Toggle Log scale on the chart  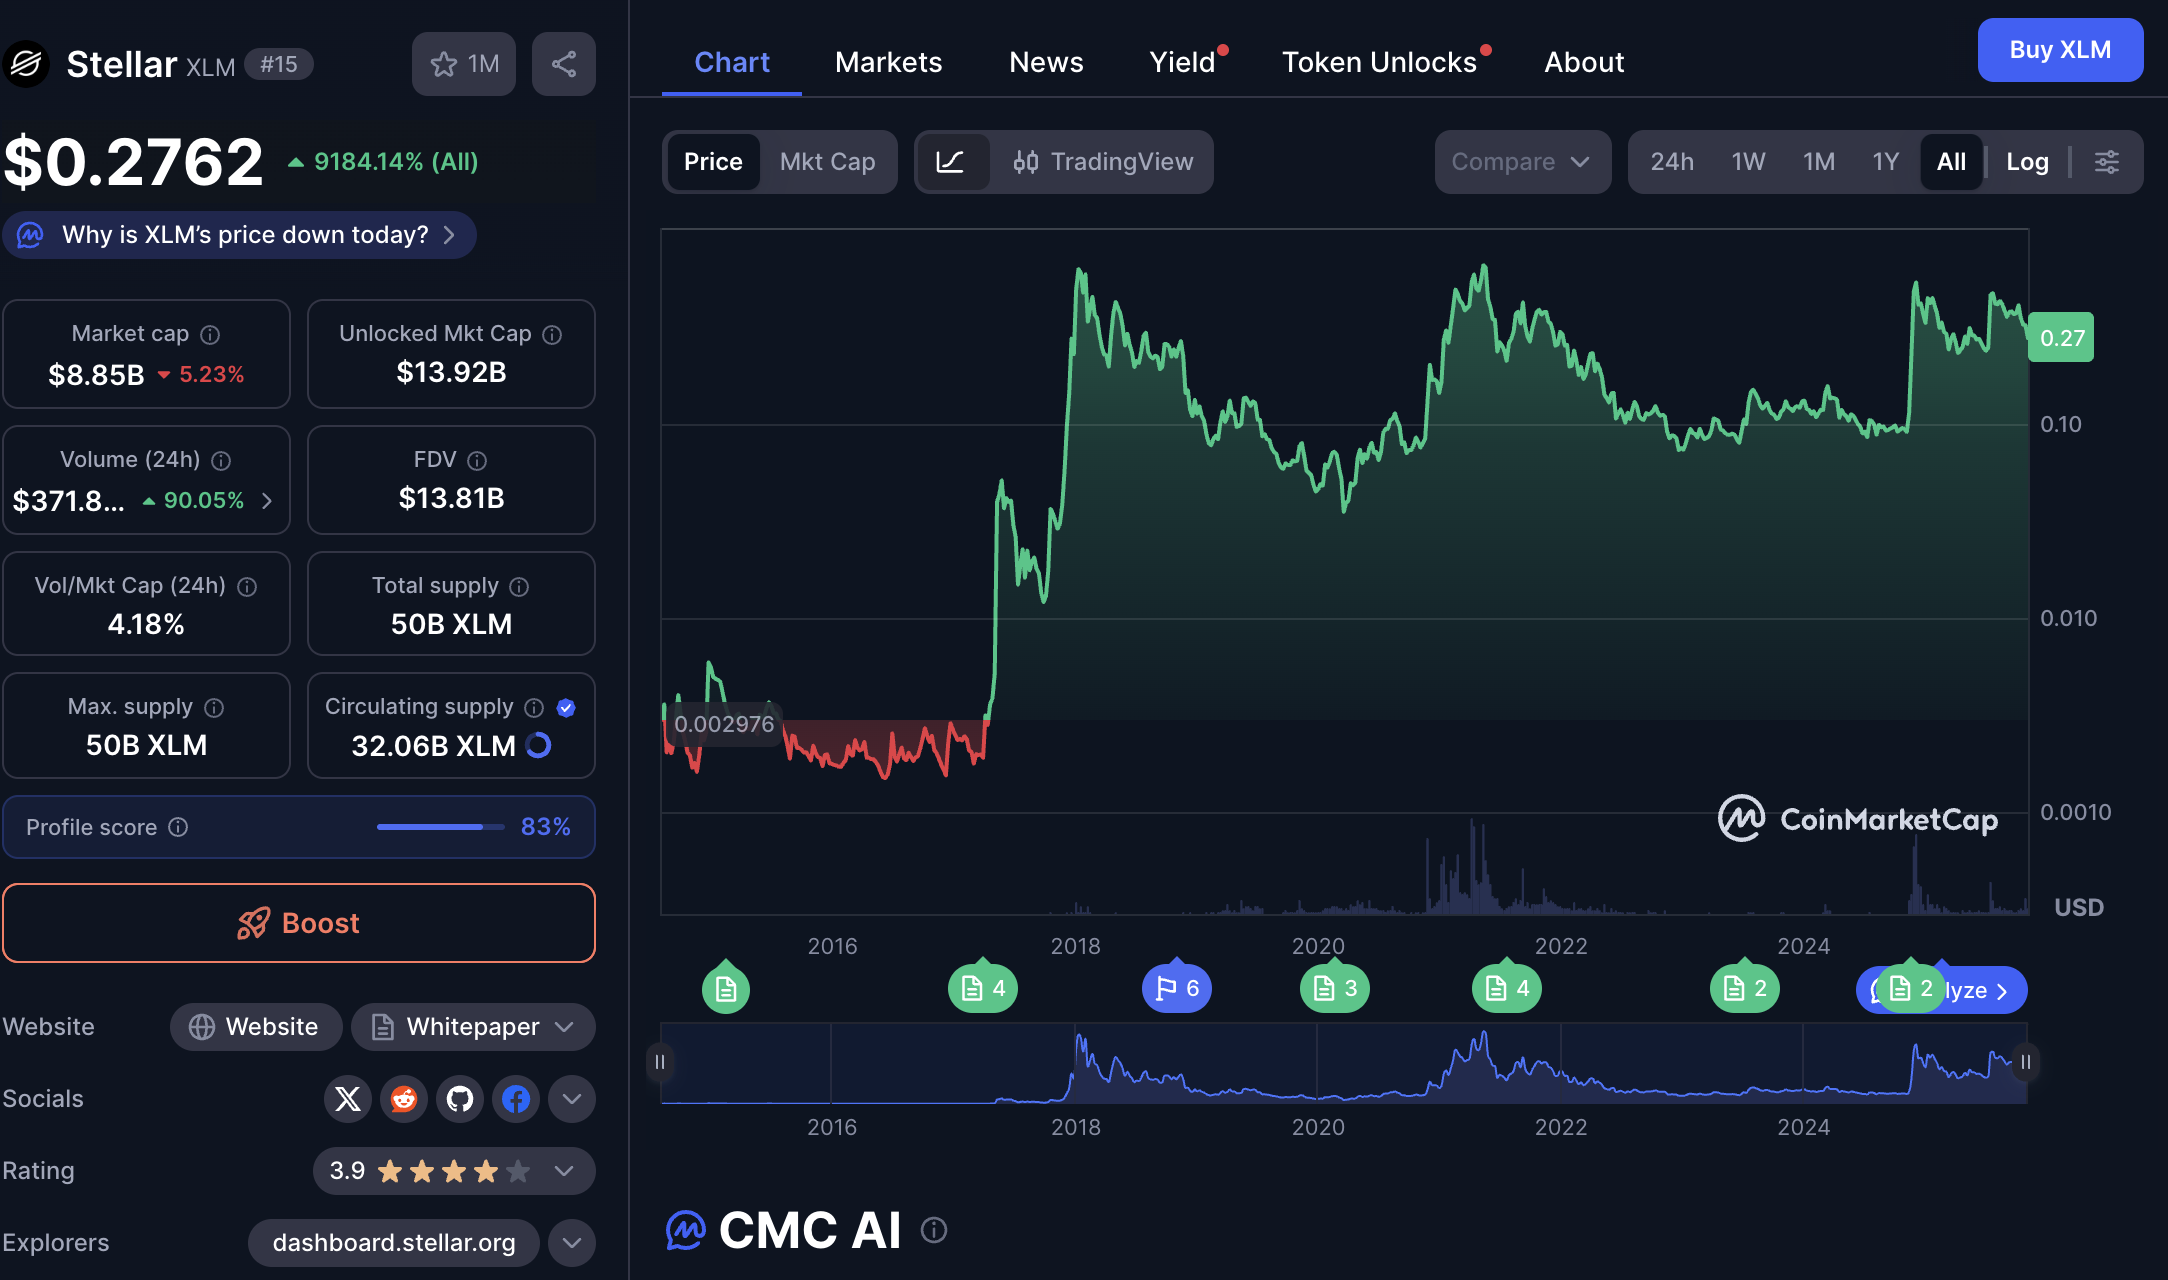coord(2027,162)
